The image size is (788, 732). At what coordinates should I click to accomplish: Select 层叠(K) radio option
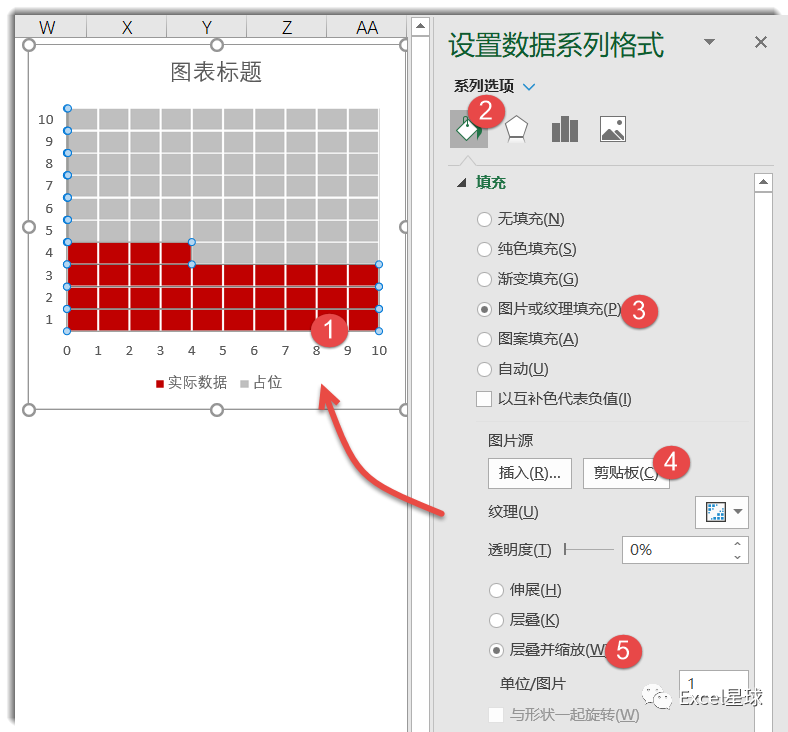(497, 620)
